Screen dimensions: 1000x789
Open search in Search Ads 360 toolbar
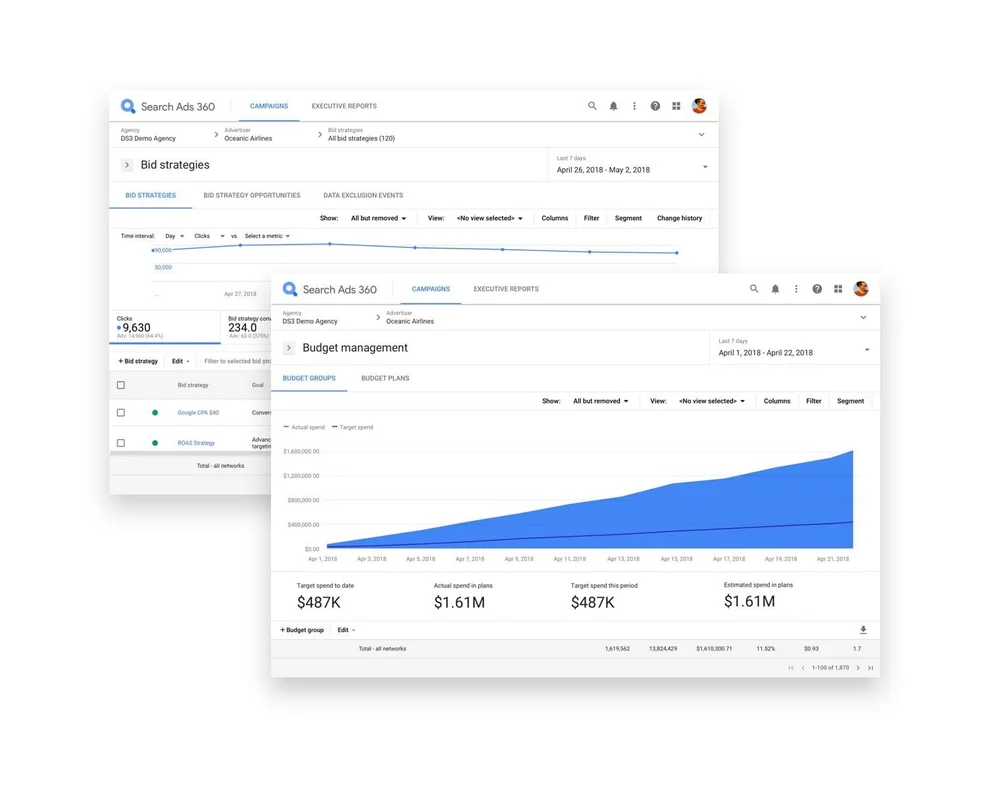[754, 288]
